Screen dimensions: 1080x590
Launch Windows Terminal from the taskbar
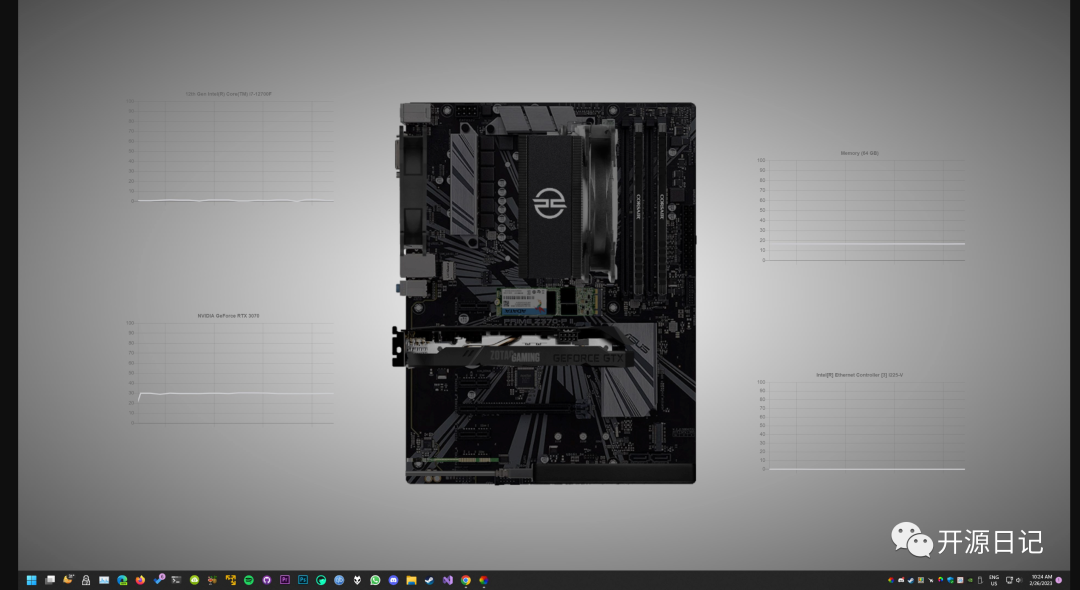click(176, 579)
